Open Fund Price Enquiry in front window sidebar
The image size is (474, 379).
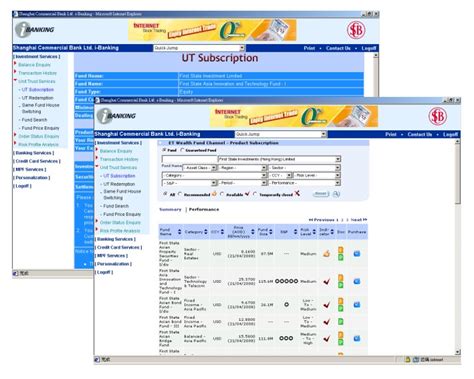122,214
